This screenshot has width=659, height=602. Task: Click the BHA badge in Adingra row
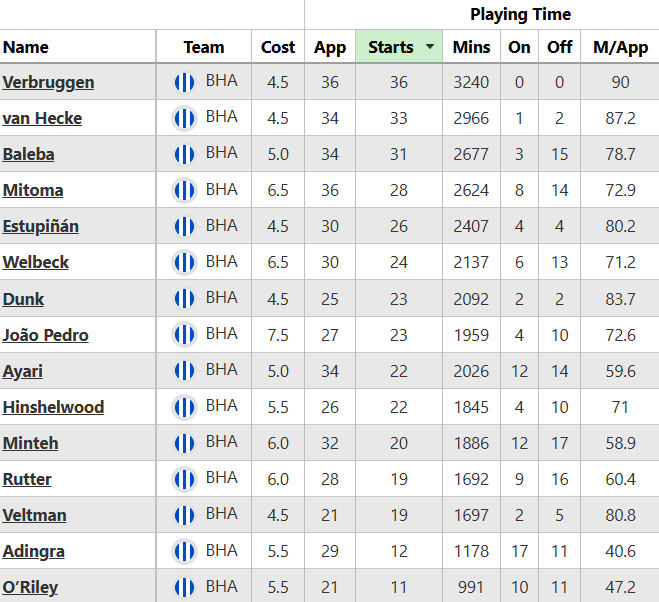coord(184,551)
